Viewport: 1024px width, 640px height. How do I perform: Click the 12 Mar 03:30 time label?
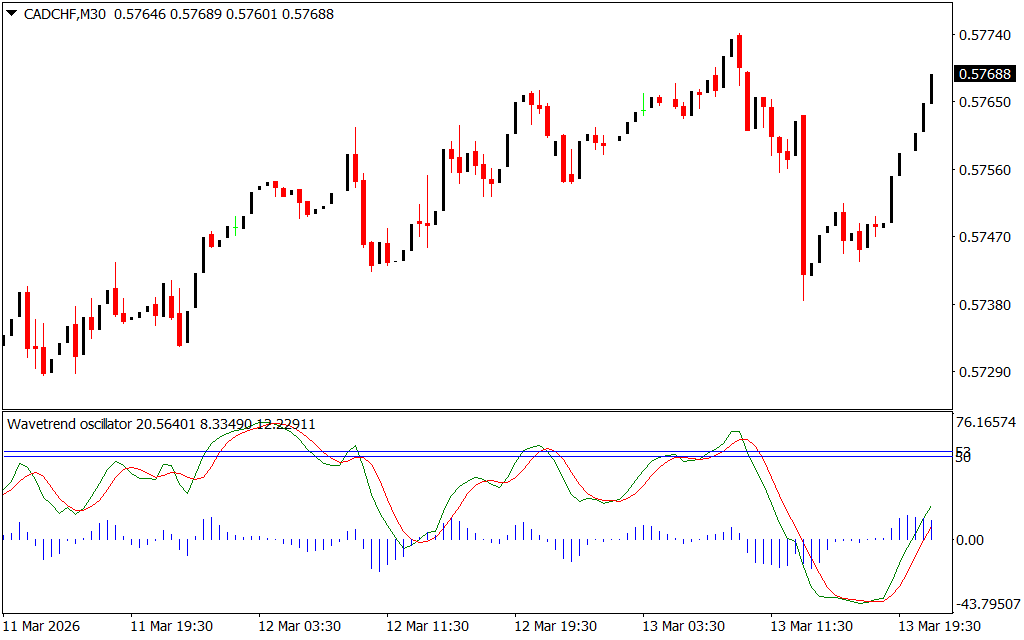[299, 626]
